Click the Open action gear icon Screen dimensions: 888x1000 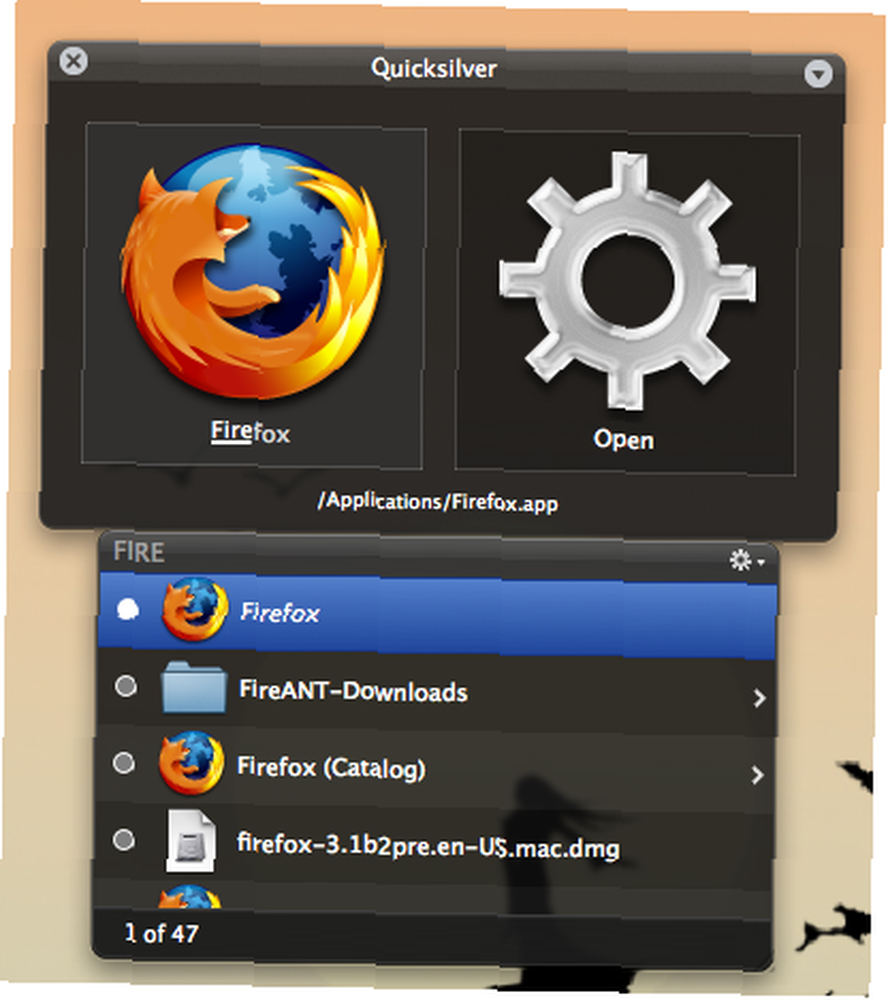click(627, 281)
